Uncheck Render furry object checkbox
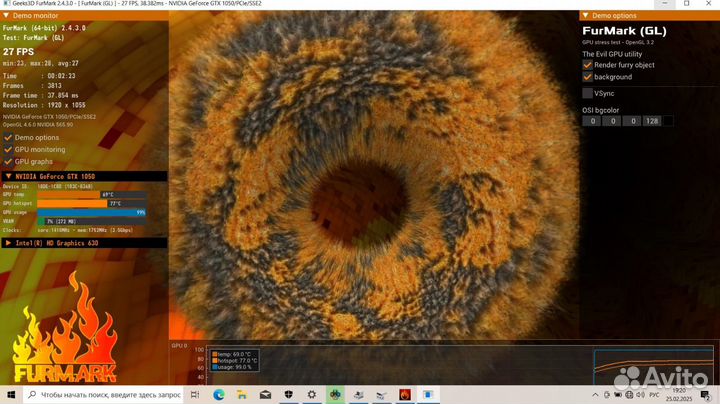 588,65
